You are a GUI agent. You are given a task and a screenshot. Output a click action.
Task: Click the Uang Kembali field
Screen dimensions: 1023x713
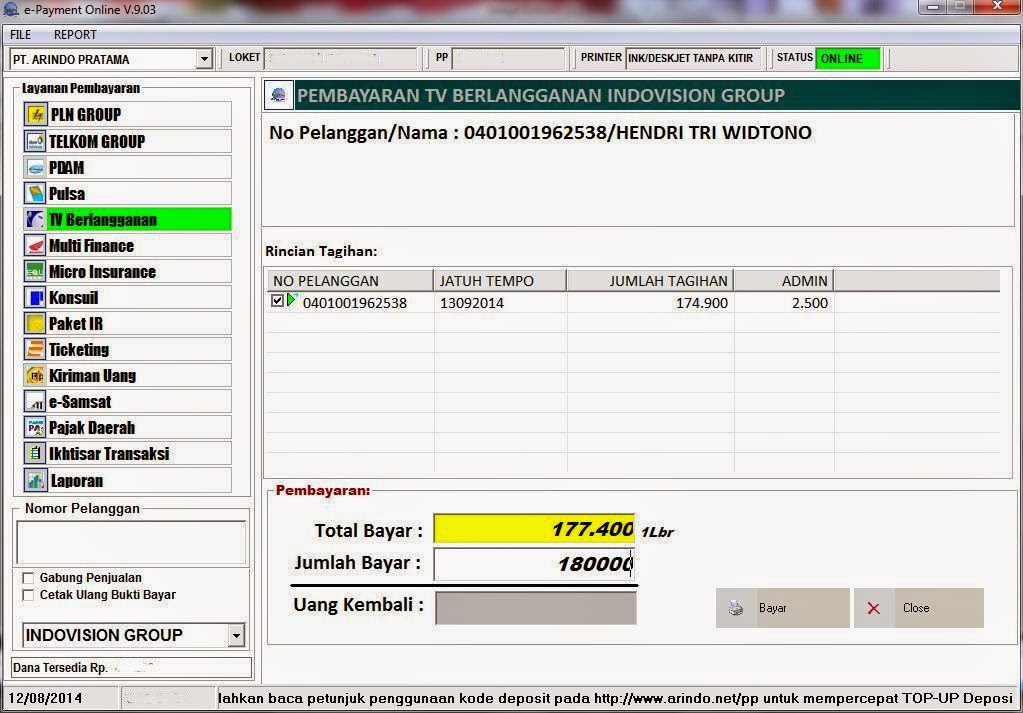[536, 608]
